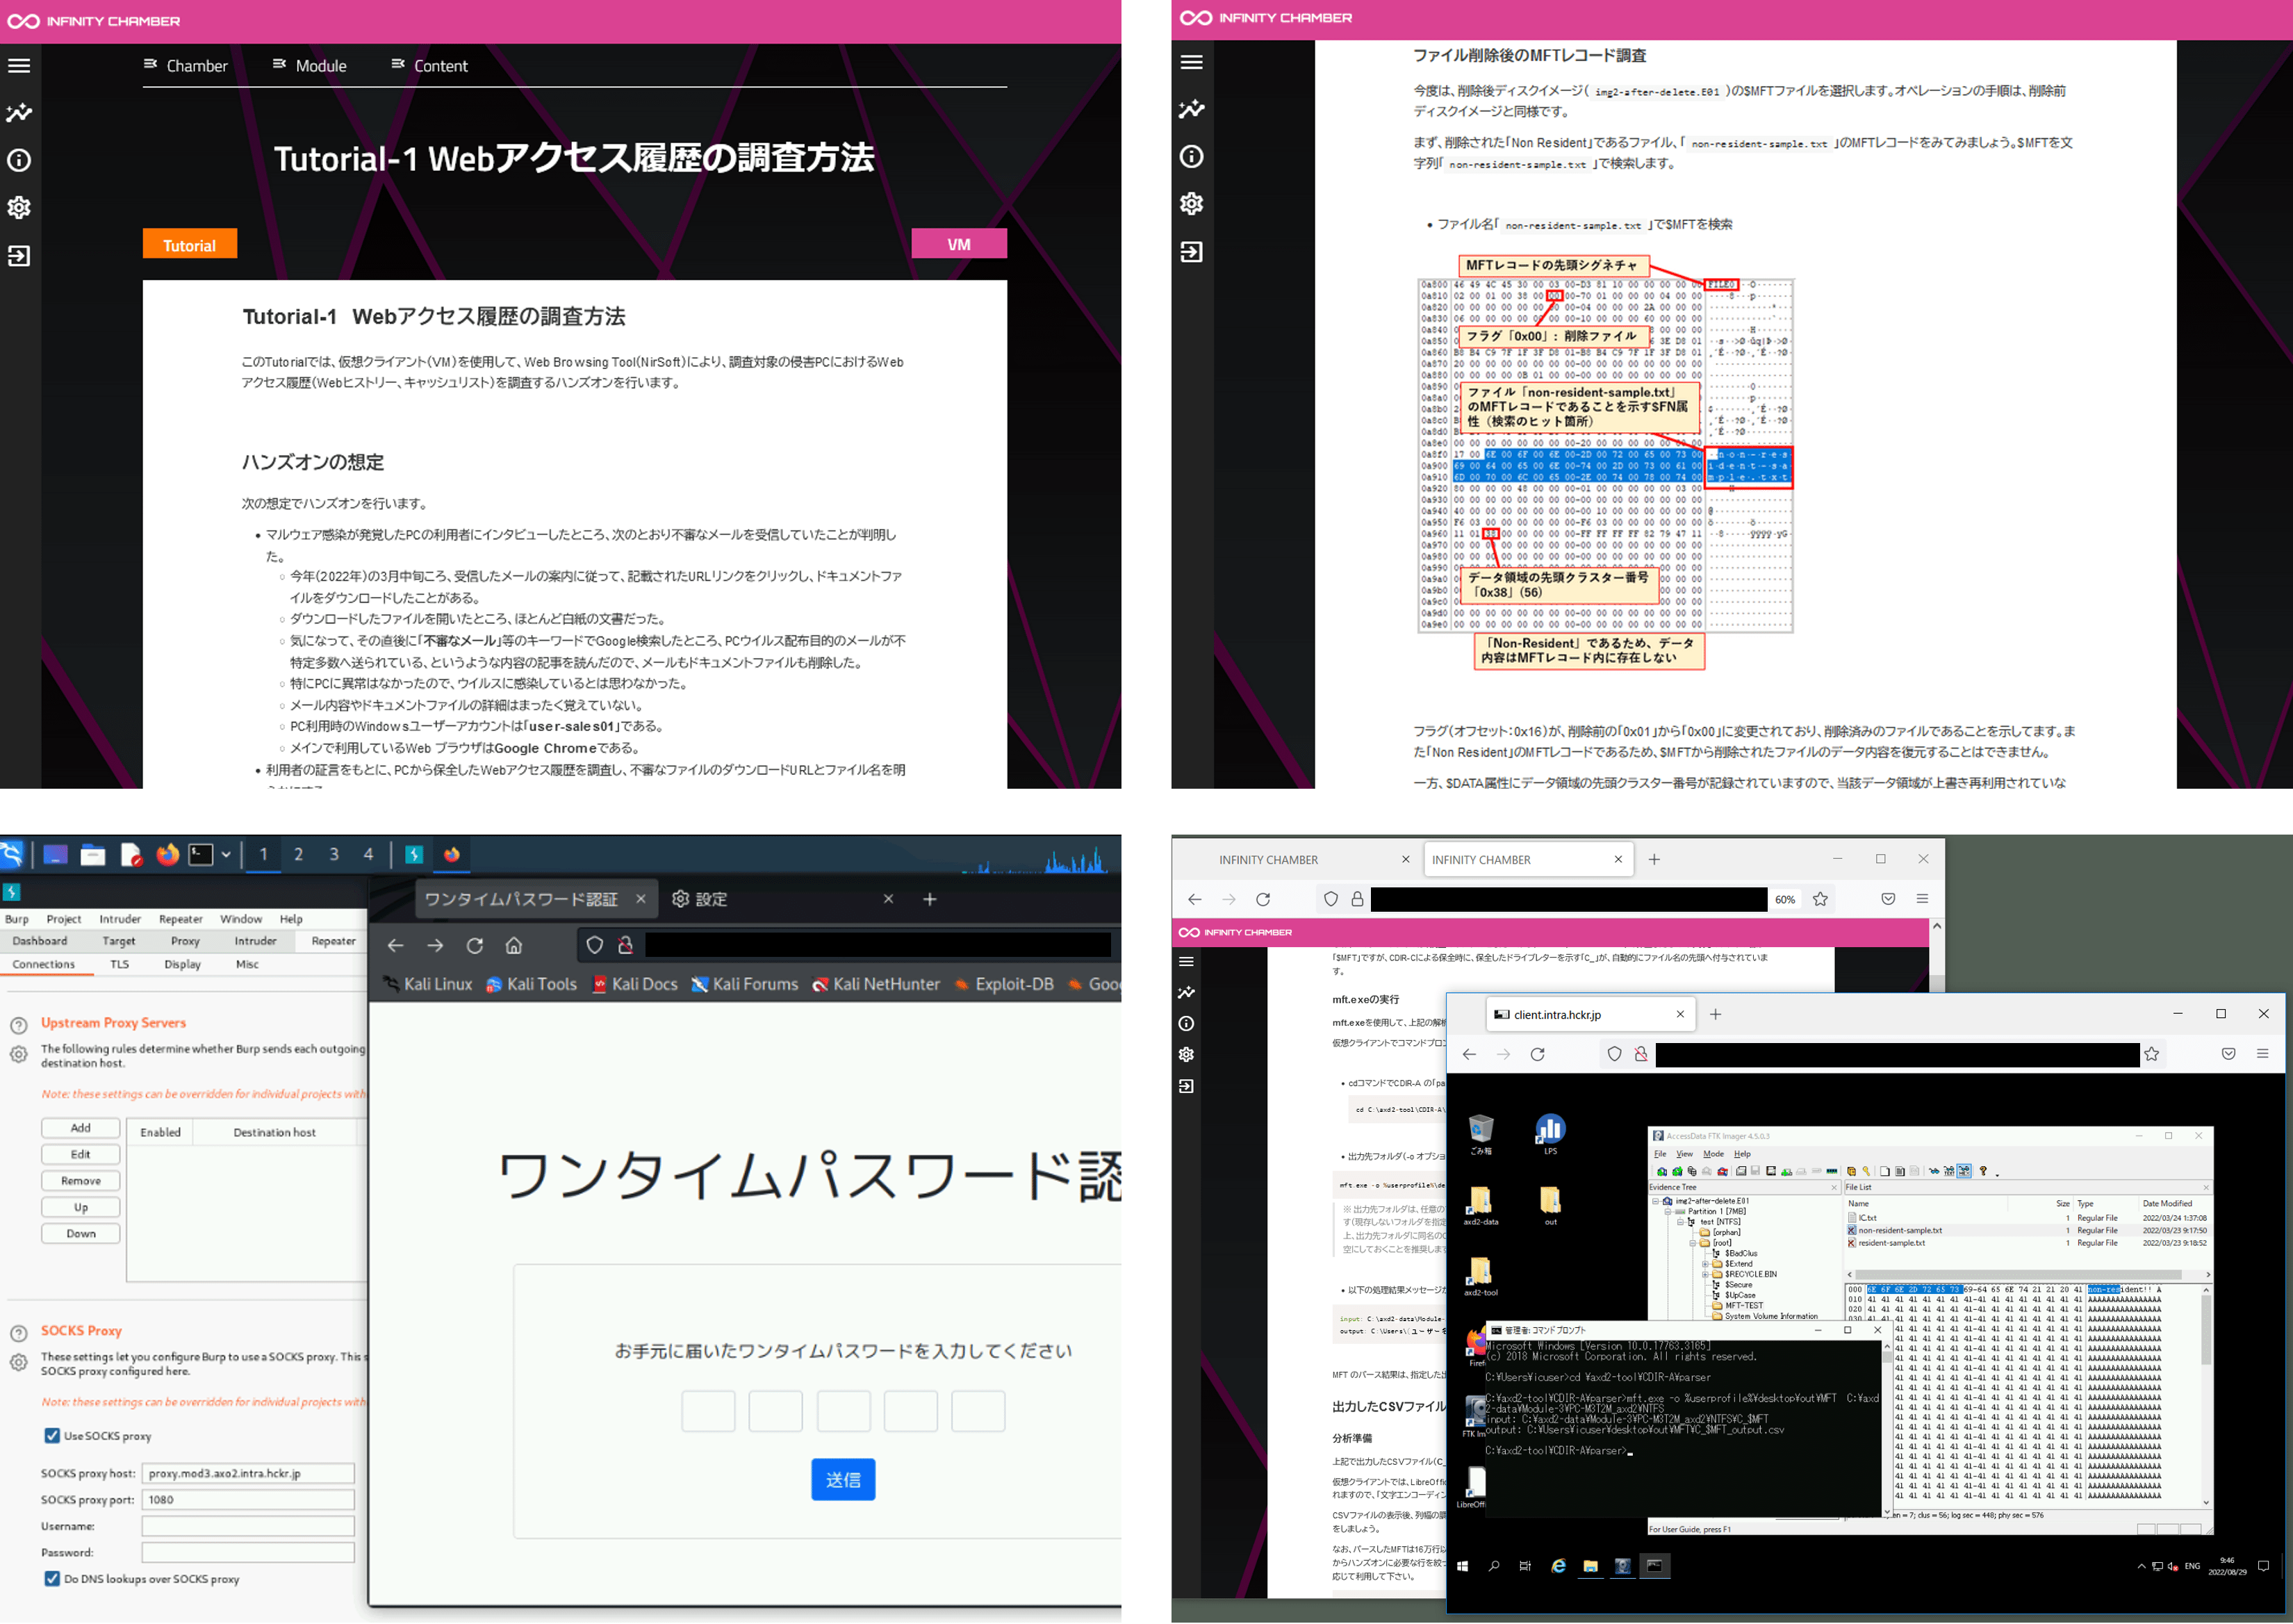Expand the $Extend folder in Evidence Tree
This screenshot has width=2293, height=1624.
point(1706,1266)
